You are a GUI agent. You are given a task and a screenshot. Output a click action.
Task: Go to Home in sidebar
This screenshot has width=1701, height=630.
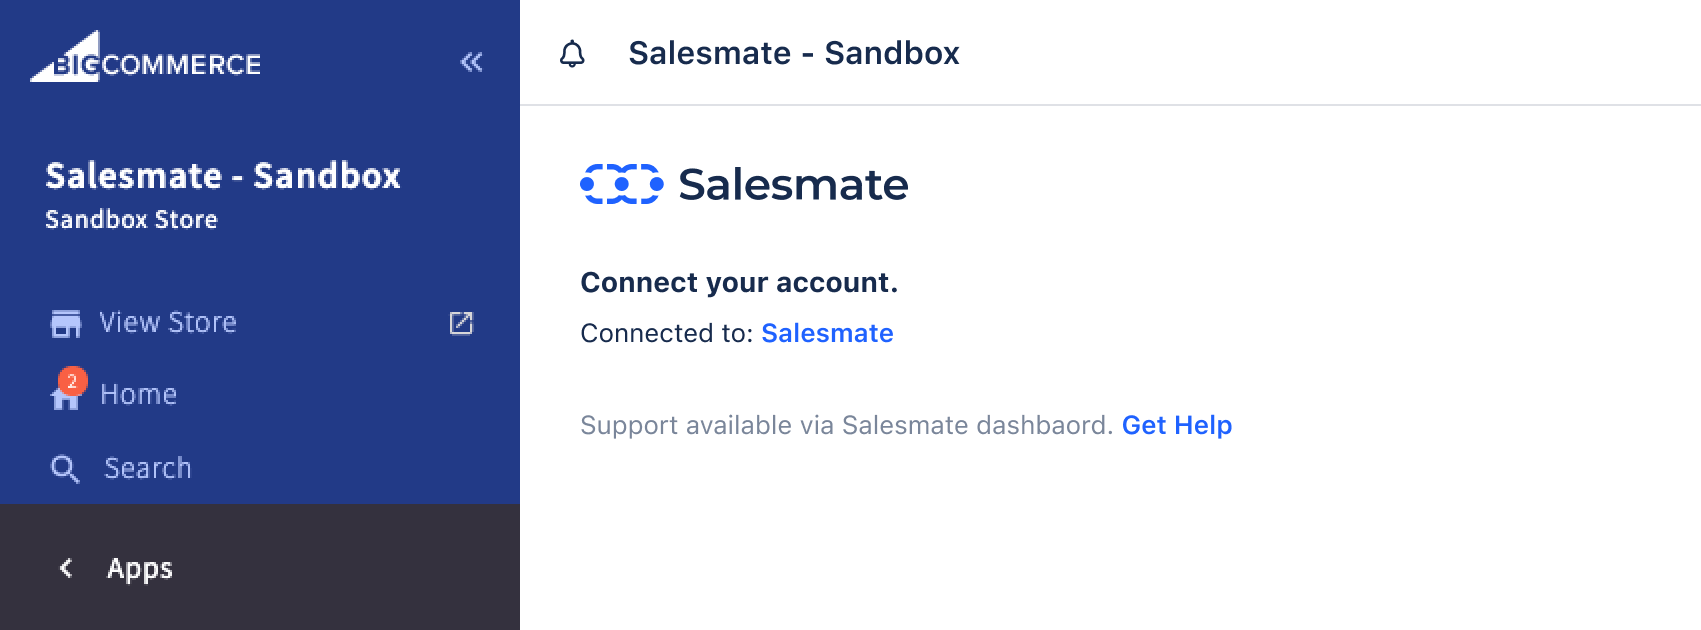click(x=260, y=394)
